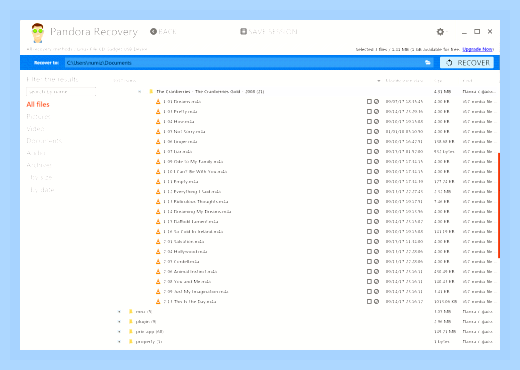520x370 pixels.
Task: Expand the plugin folder
Action: (119, 322)
